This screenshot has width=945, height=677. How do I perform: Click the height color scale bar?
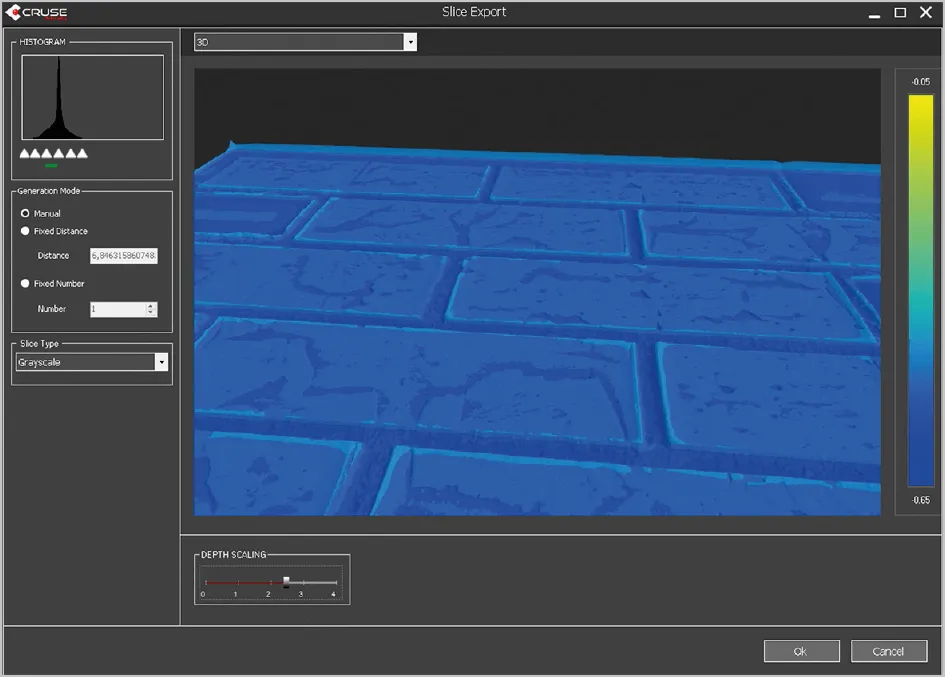(x=920, y=290)
